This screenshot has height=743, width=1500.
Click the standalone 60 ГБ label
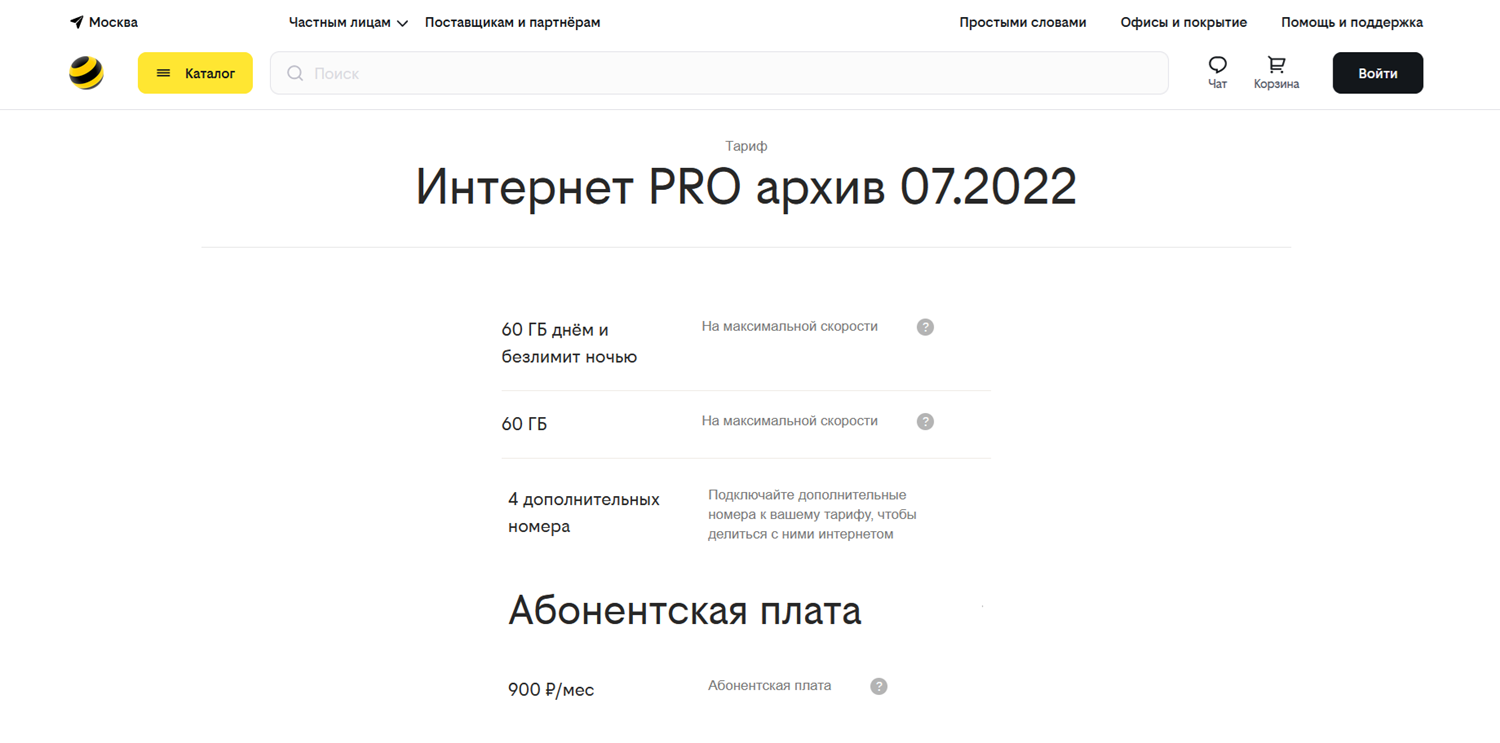point(524,424)
